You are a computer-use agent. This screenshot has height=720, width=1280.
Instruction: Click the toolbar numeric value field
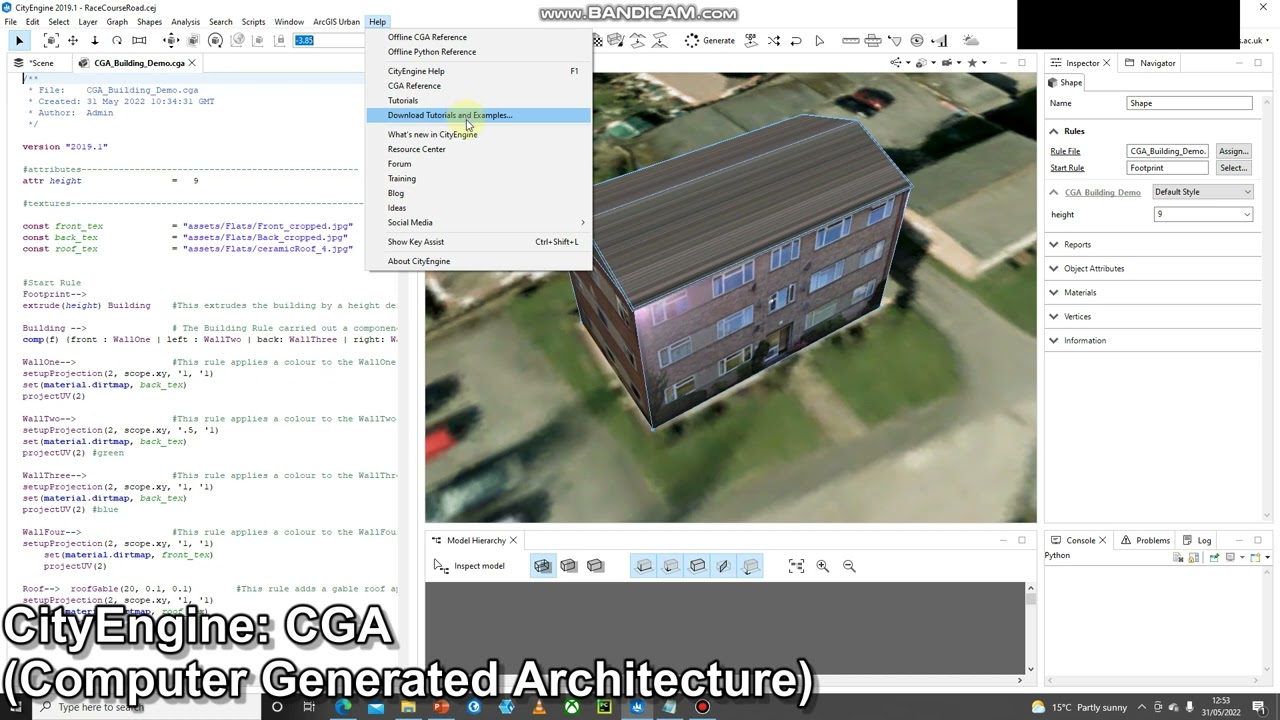tap(317, 40)
